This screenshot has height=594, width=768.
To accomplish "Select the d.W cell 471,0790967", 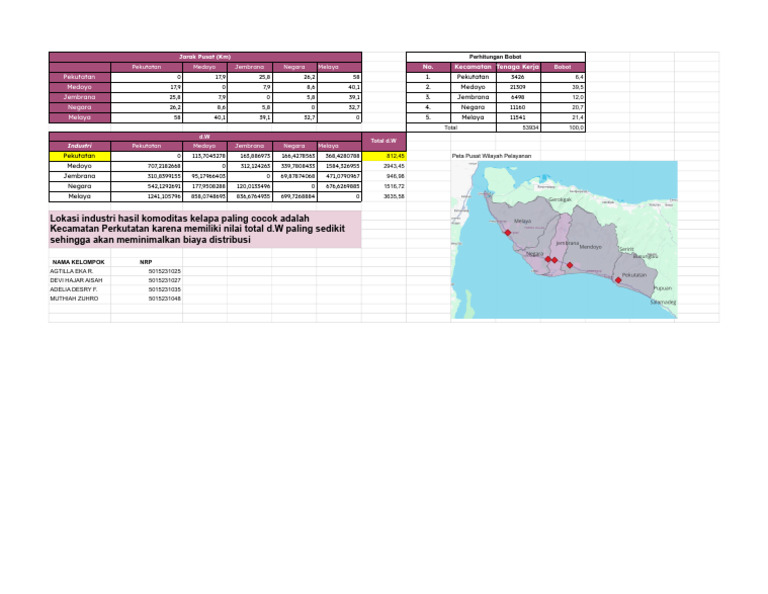I will (x=339, y=176).
